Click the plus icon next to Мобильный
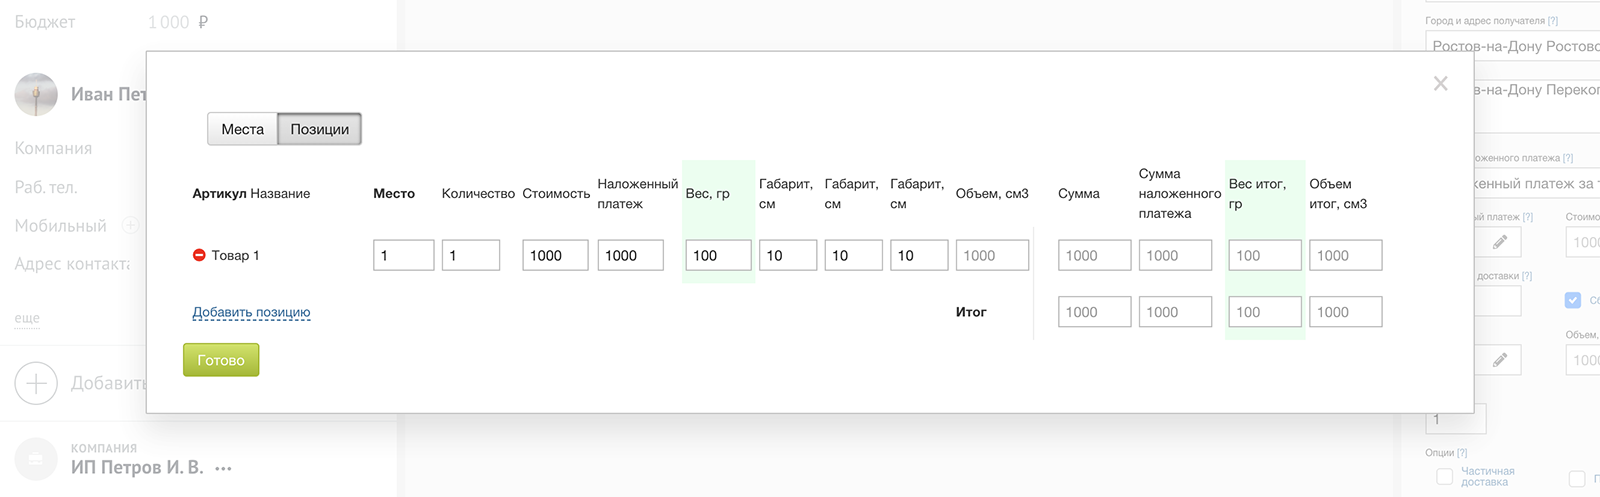This screenshot has height=497, width=1600. tap(130, 225)
